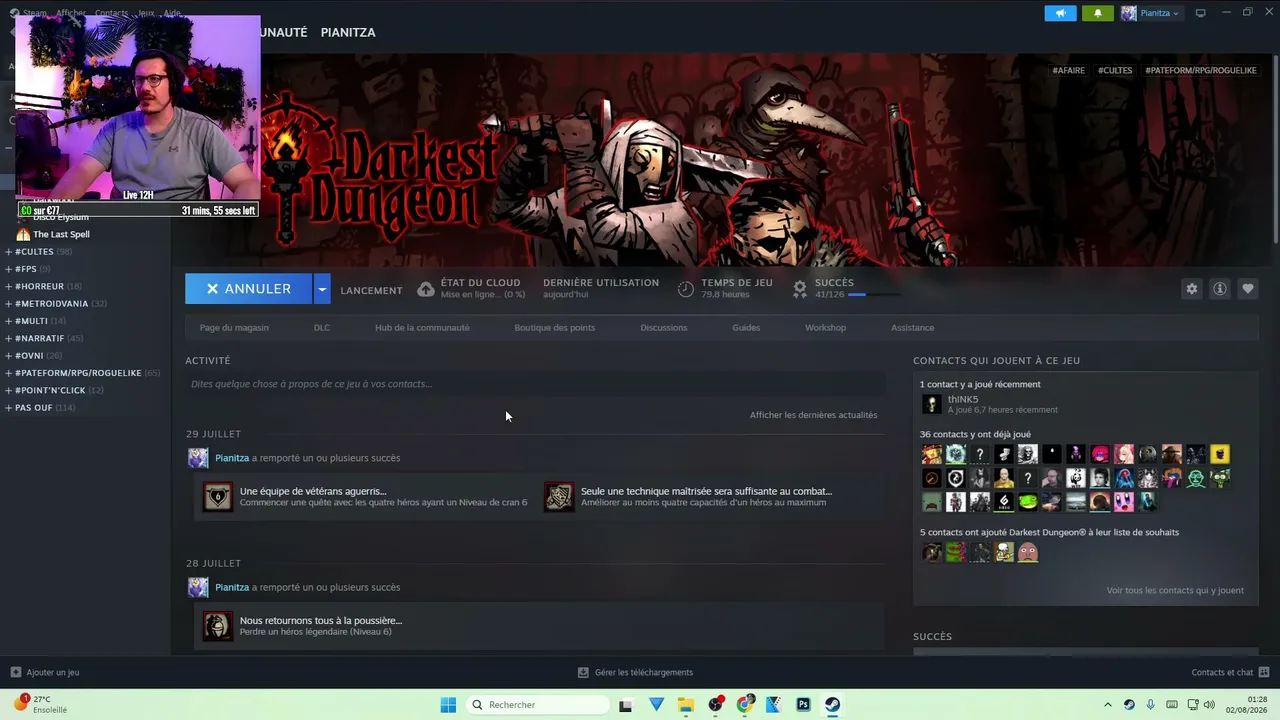Expand the #CULTES collection
The width and height of the screenshot is (1280, 720).
click(8, 252)
